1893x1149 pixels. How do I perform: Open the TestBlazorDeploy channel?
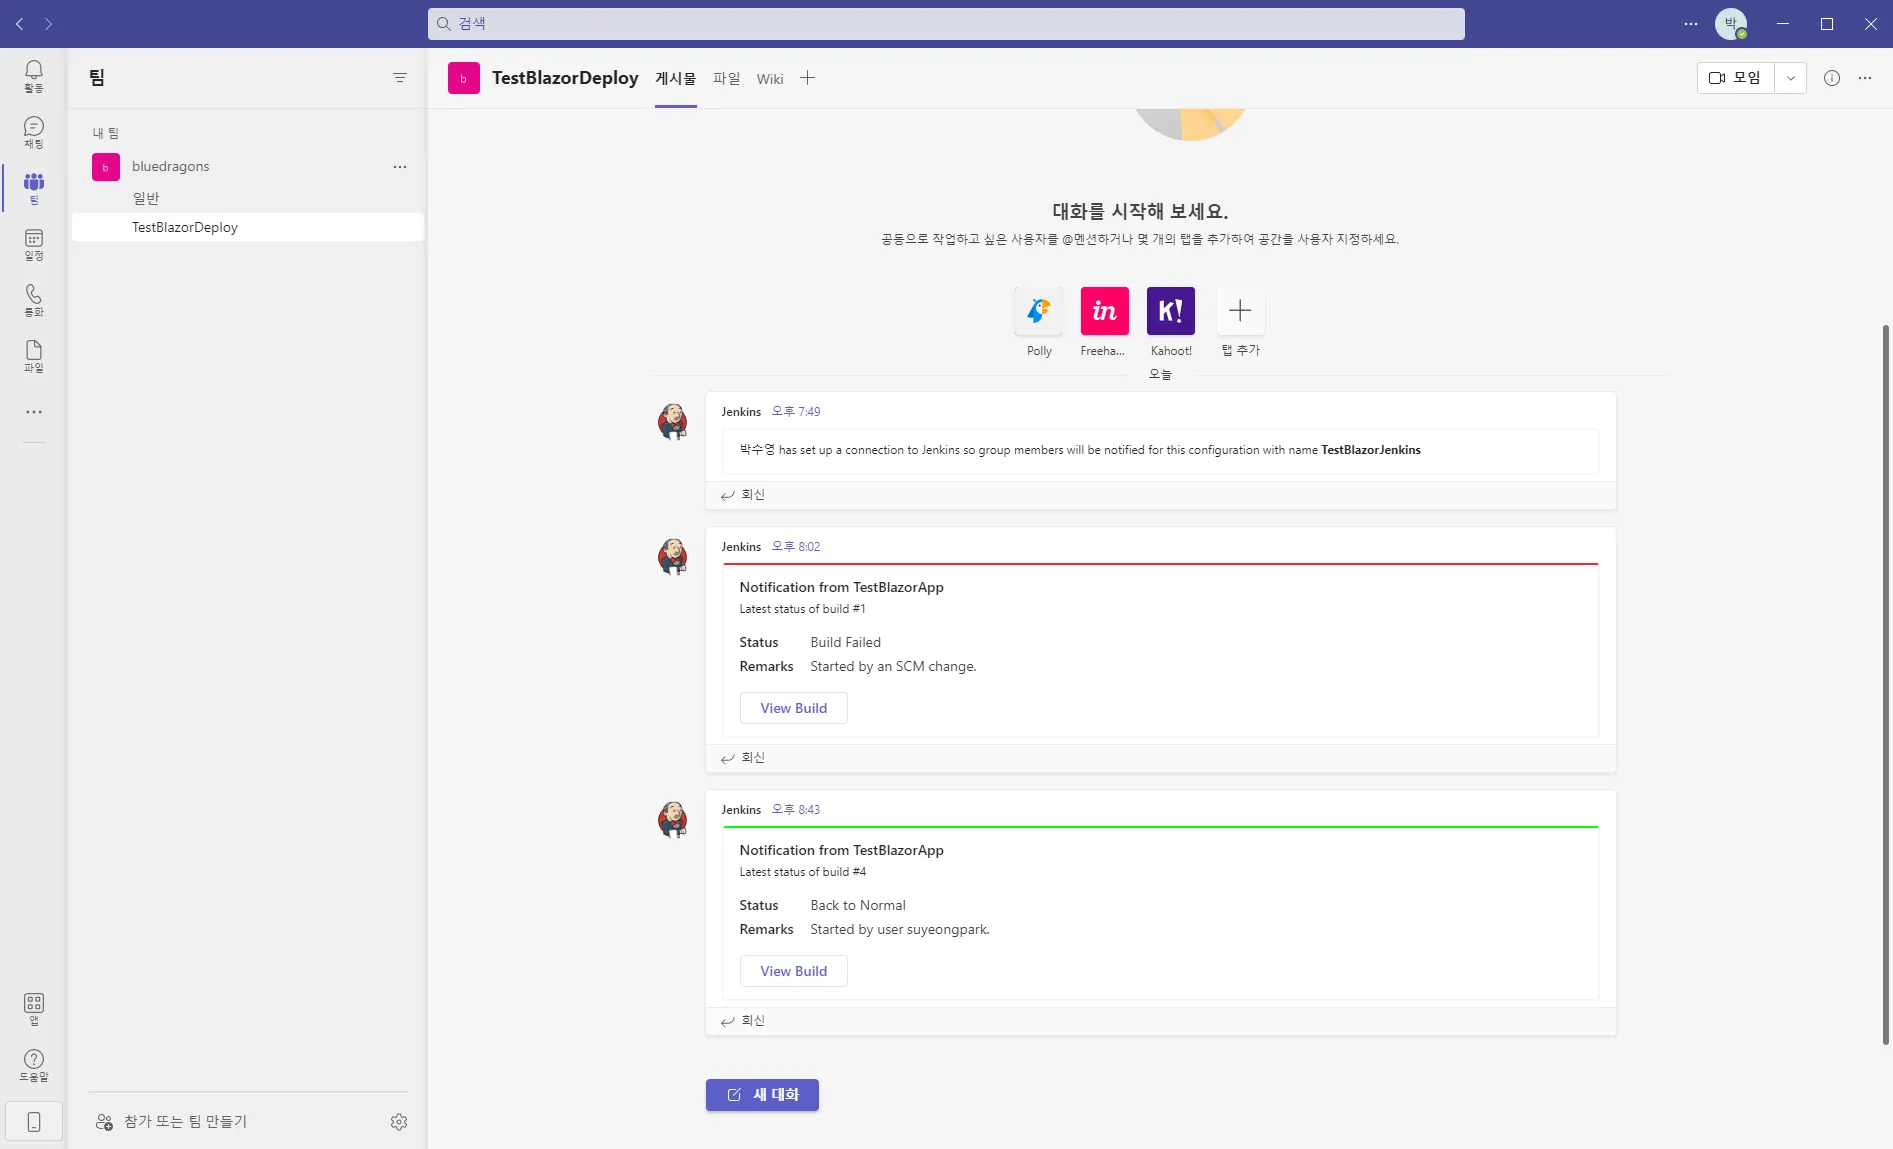tap(248, 227)
